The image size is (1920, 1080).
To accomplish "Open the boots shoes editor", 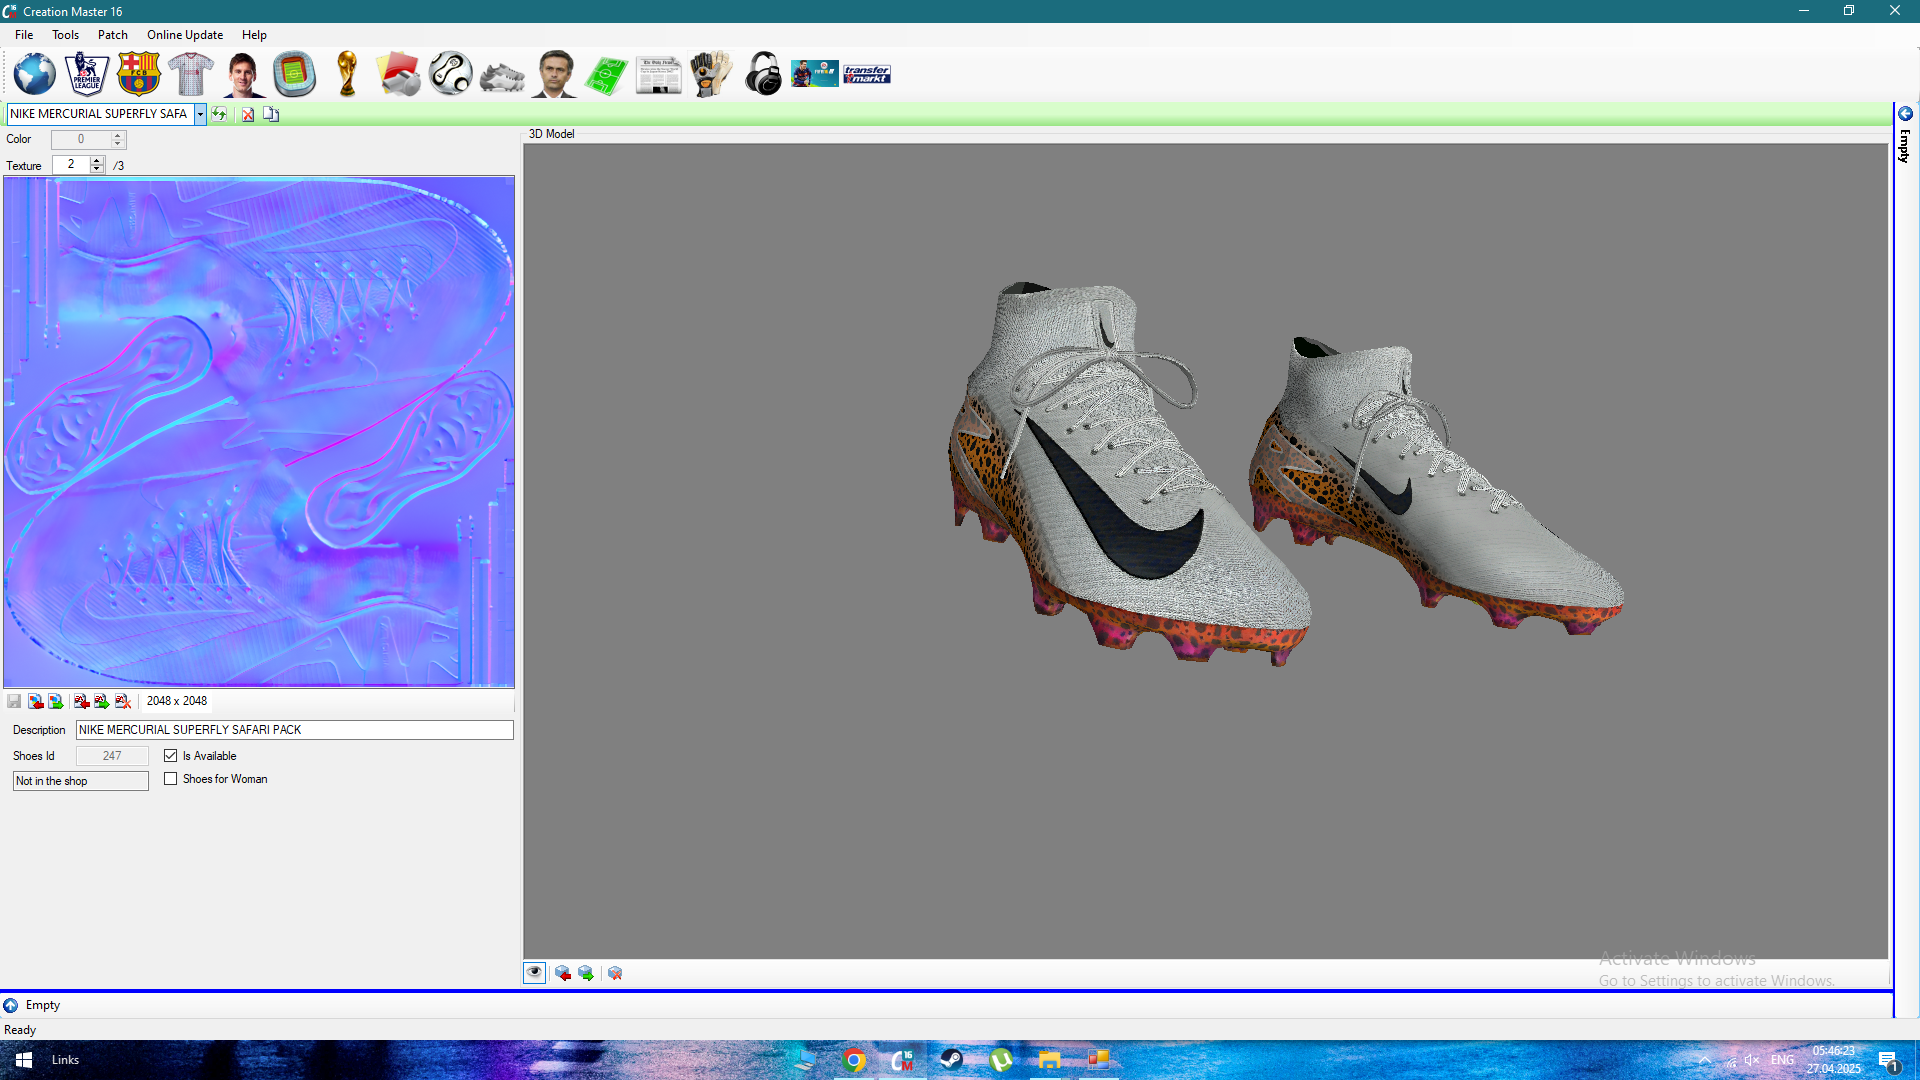I will point(503,76).
